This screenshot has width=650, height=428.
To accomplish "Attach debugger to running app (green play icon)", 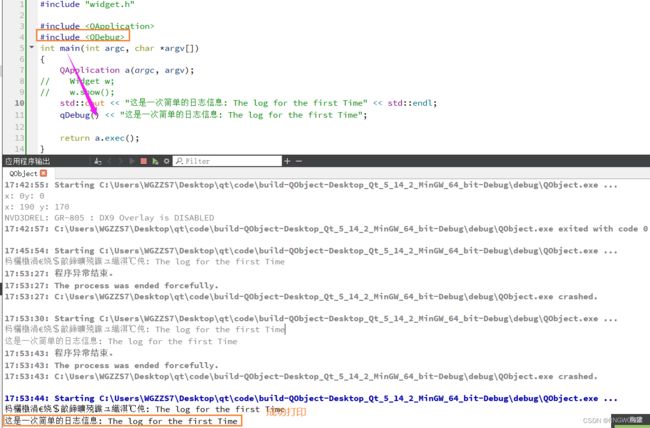I will coord(155,161).
